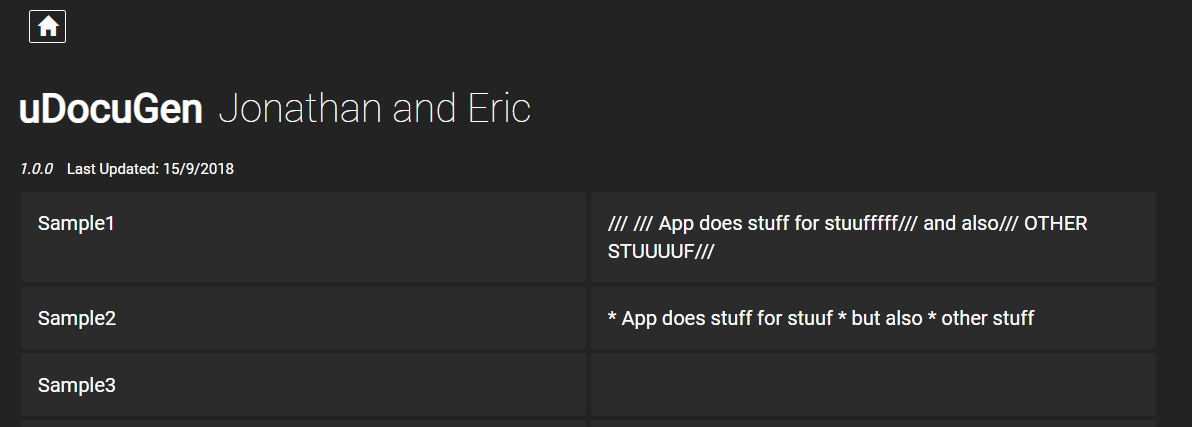The image size is (1192, 427).
Task: Click the word Jonathan in the heading
Action: pyautogui.click(x=300, y=109)
